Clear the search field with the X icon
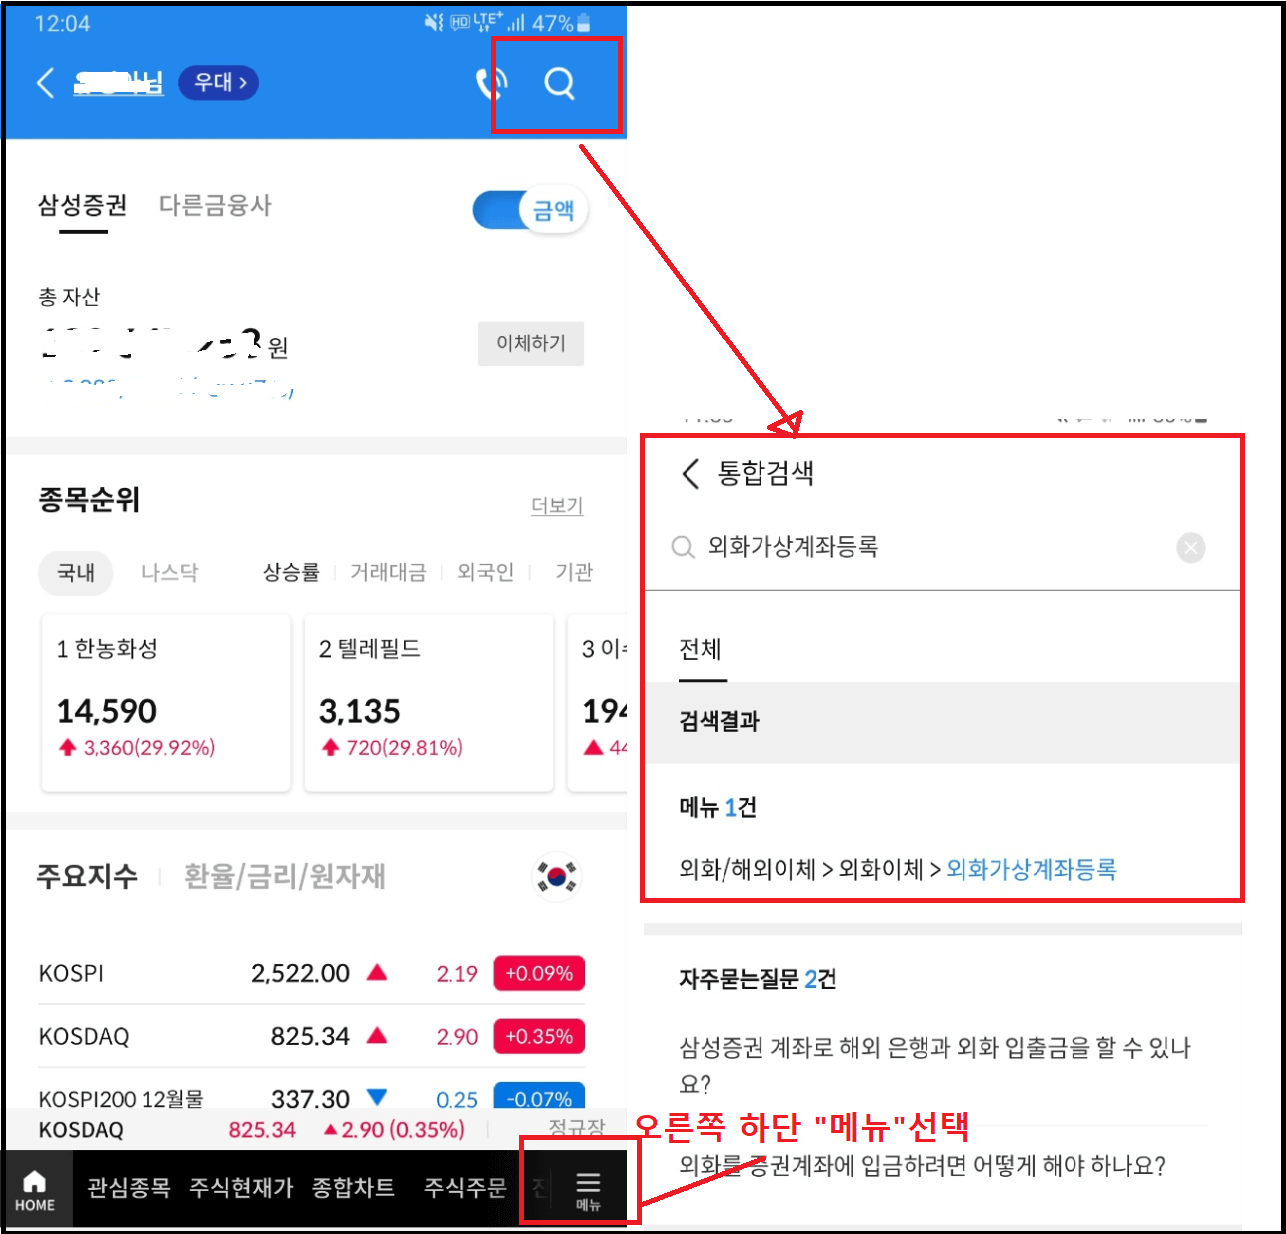This screenshot has width=1286, height=1234. pyautogui.click(x=1190, y=547)
